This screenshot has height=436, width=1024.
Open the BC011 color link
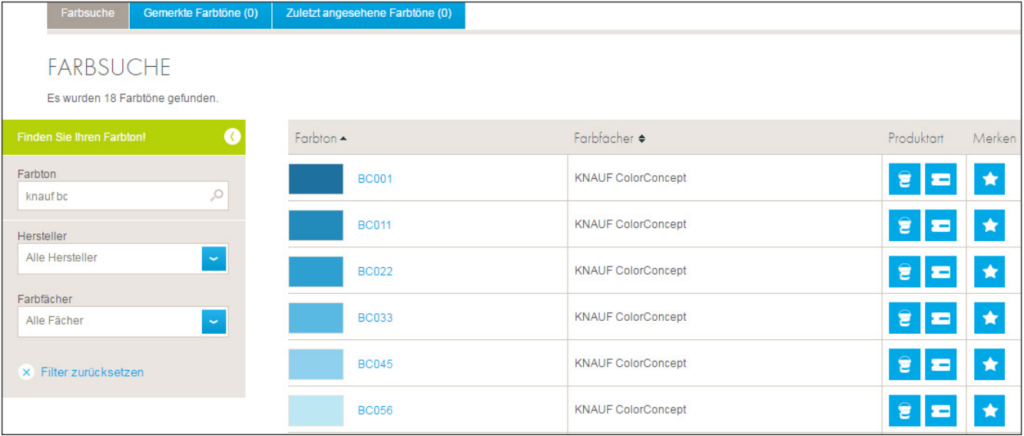[x=375, y=225]
